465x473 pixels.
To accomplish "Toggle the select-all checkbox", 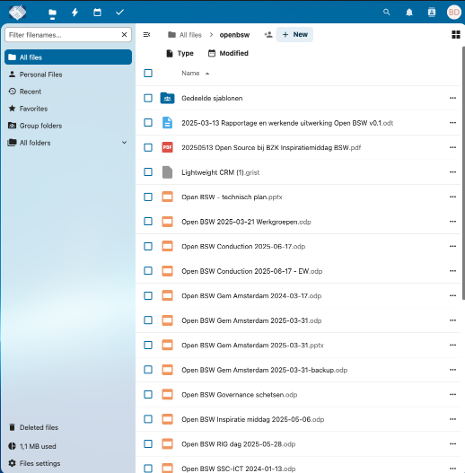I will point(148,73).
